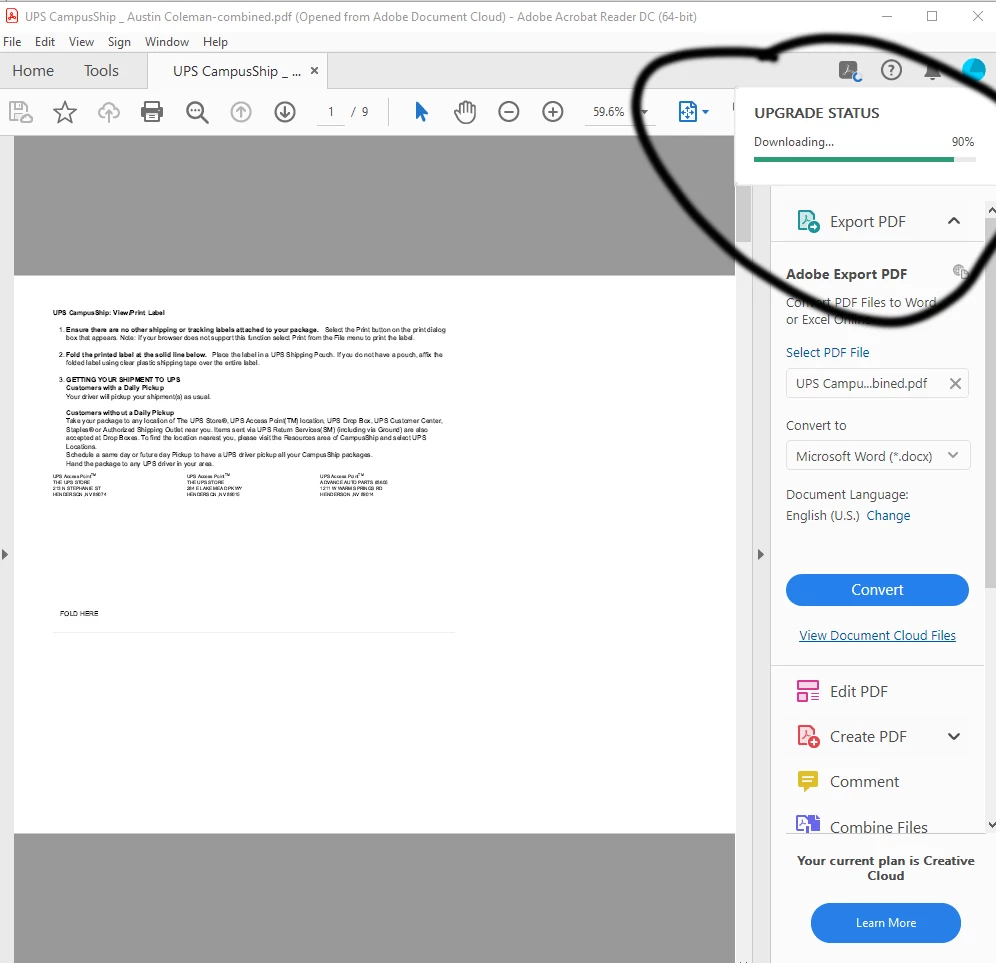
Task: Click the blue Convert button
Action: coord(877,589)
